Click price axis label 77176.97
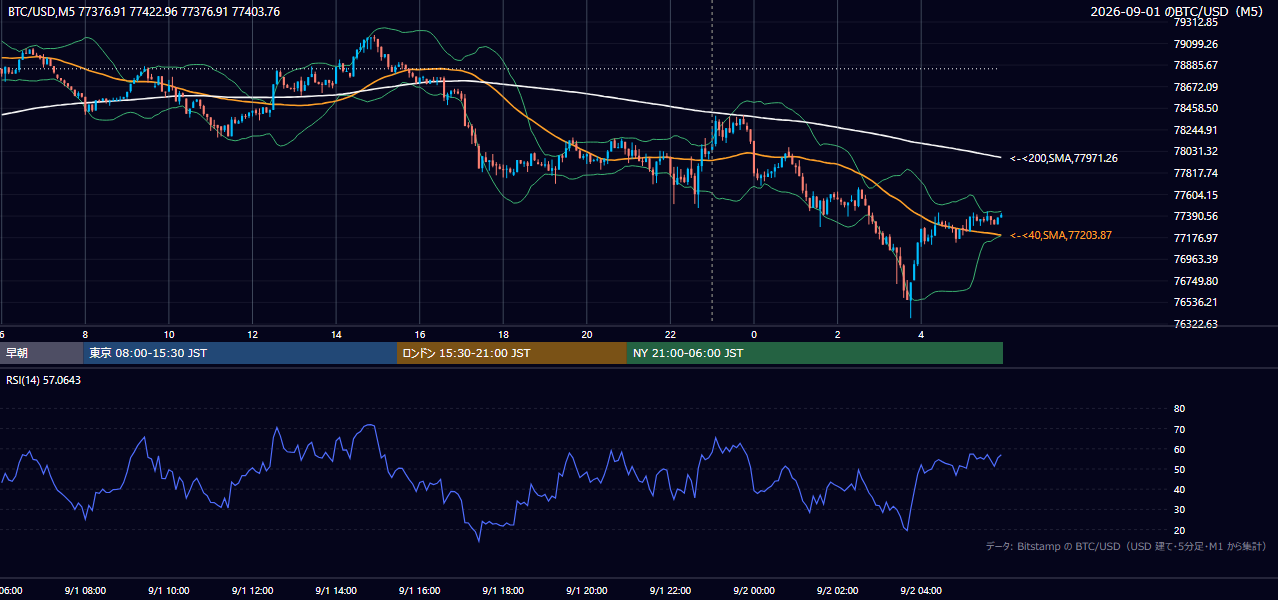 point(1196,238)
